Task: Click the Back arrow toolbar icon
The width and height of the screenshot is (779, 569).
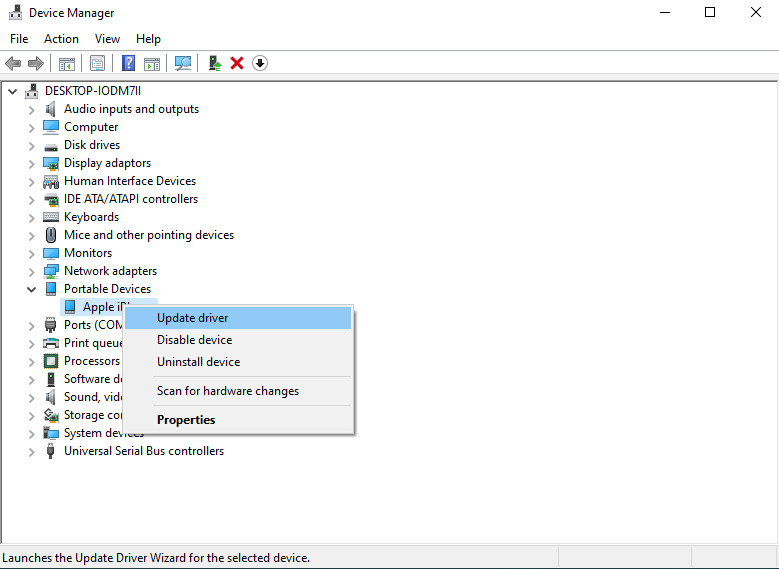Action: point(13,63)
